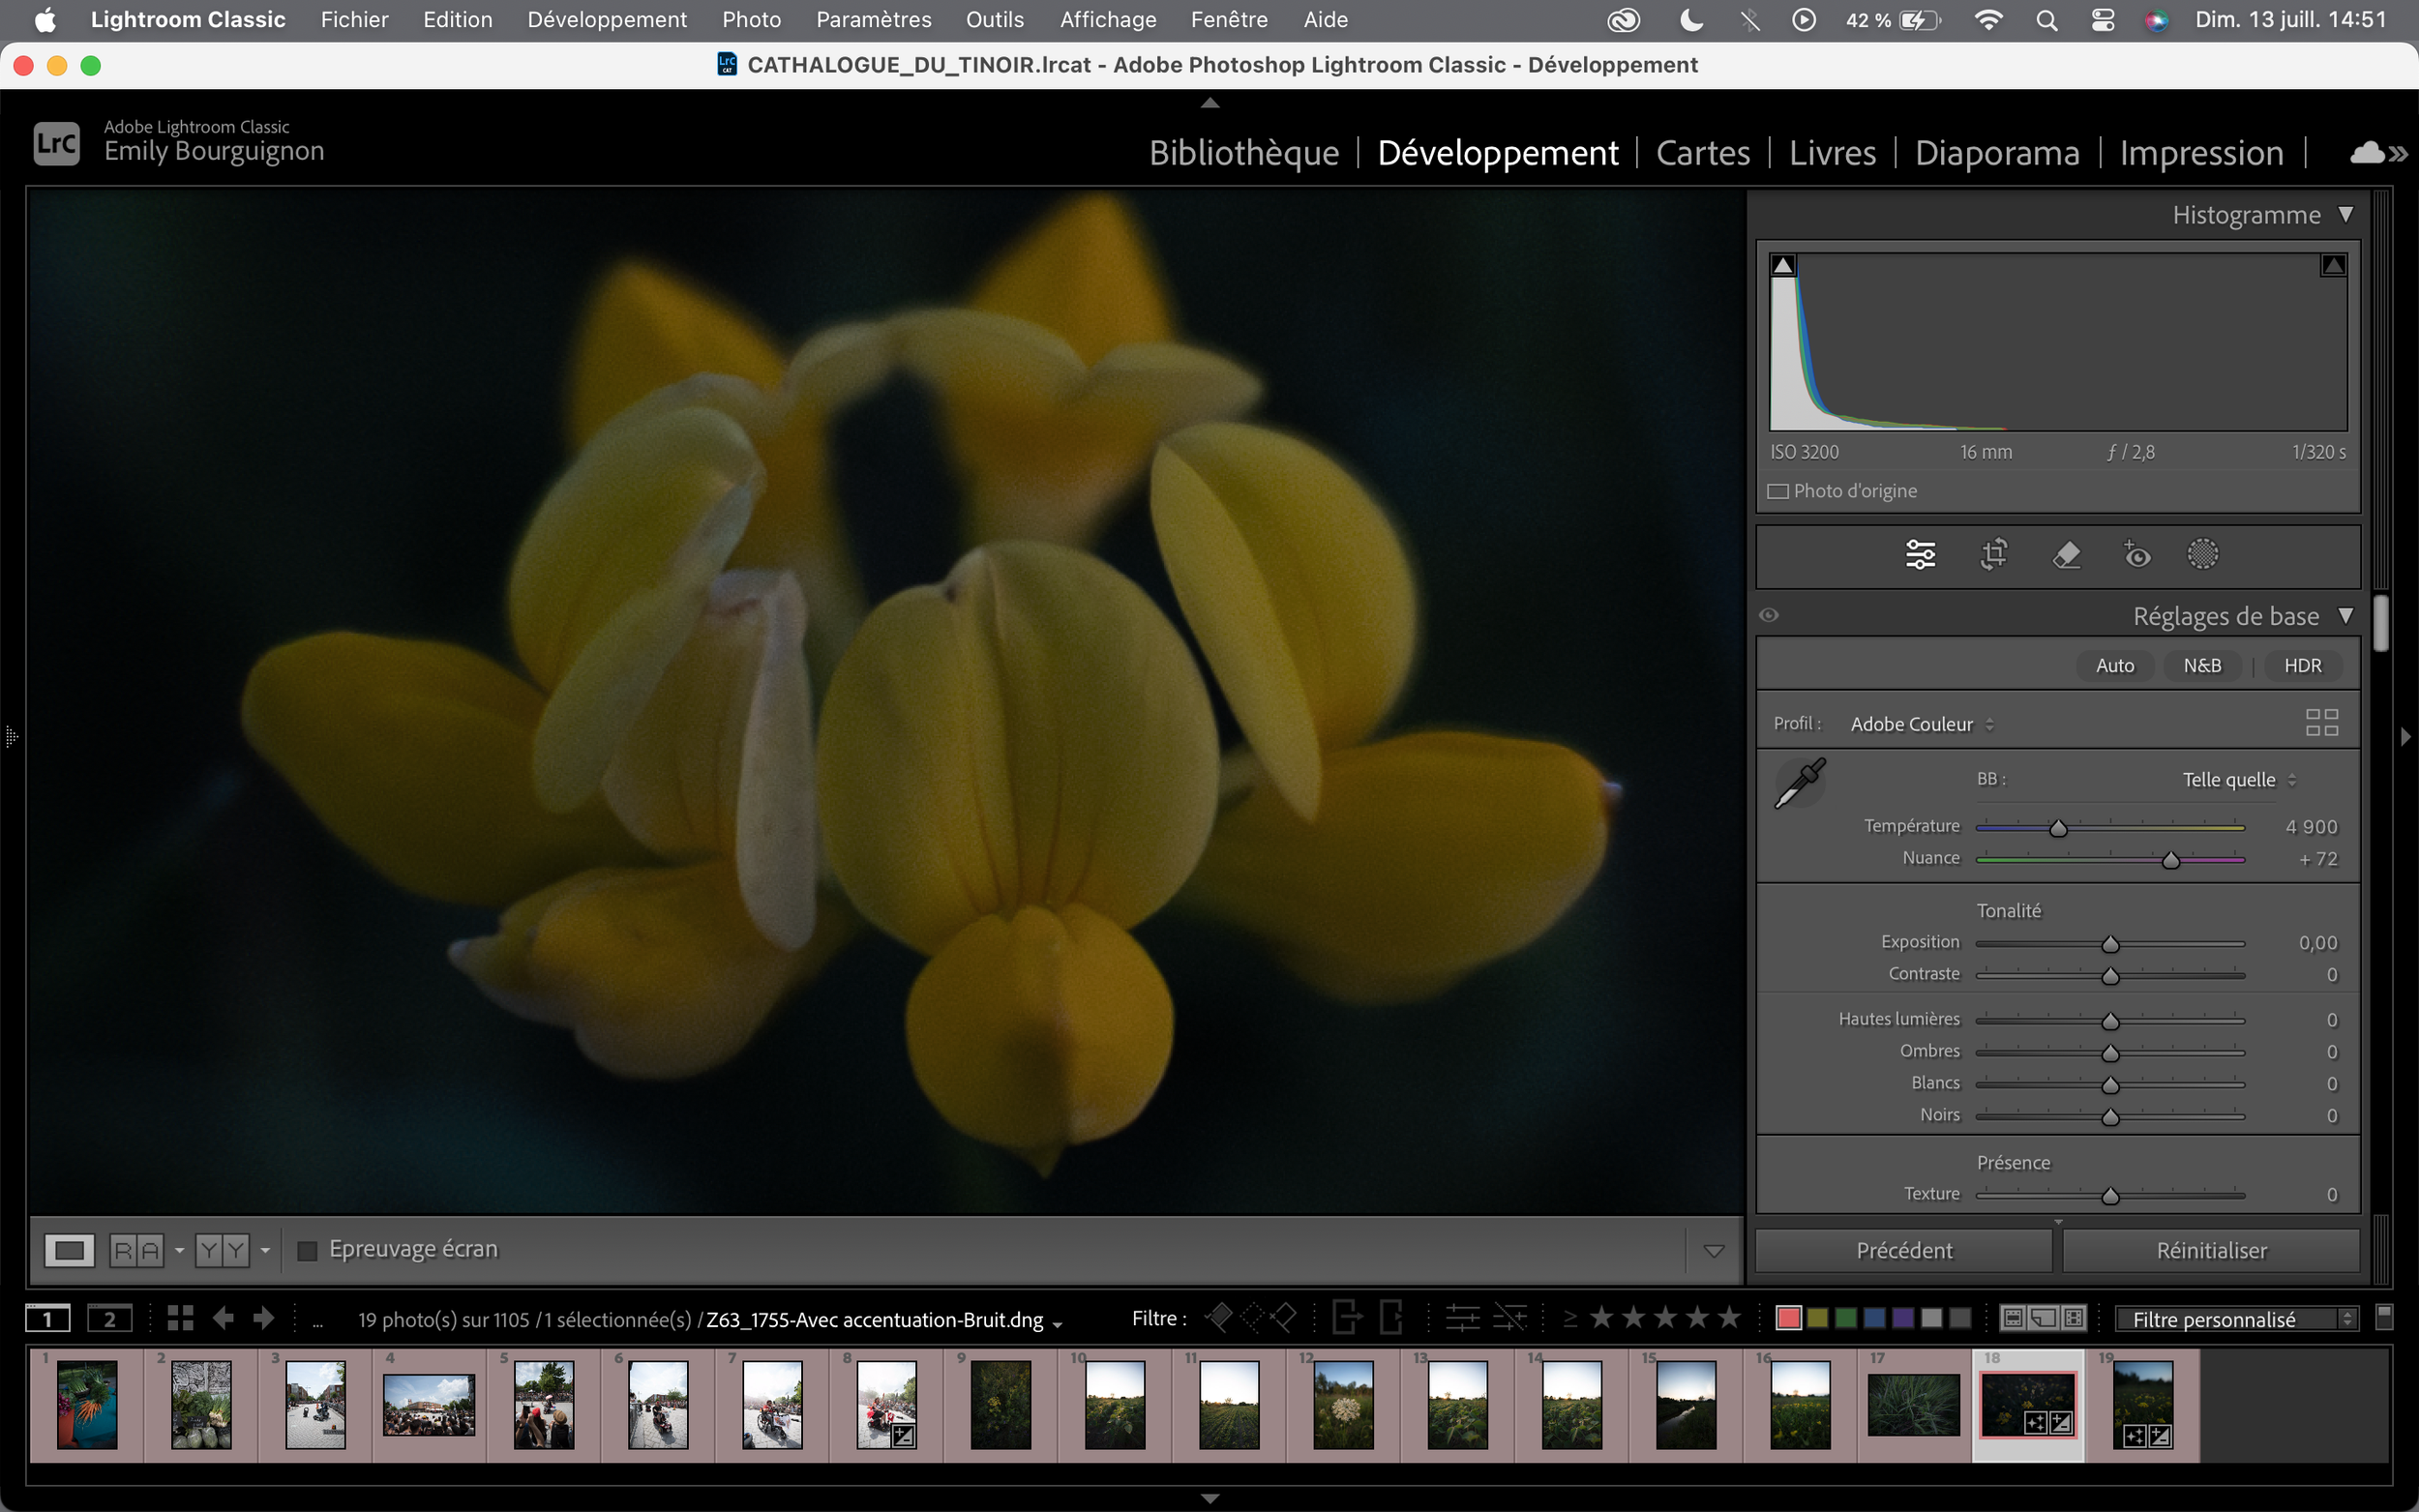The width and height of the screenshot is (2419, 1512).
Task: Collapse the Histogramme panel triangle
Action: click(2345, 215)
